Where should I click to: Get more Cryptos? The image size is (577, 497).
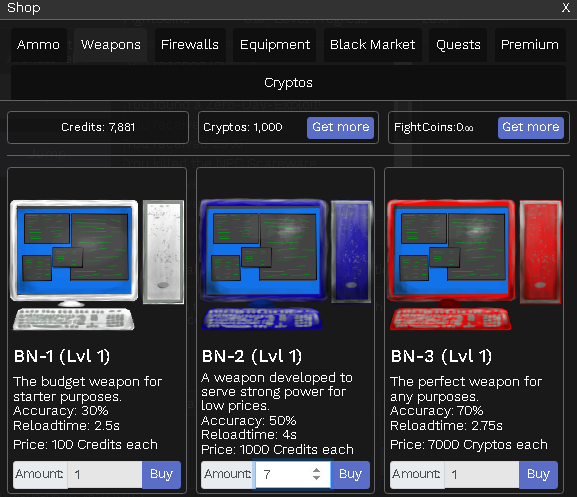click(x=340, y=127)
